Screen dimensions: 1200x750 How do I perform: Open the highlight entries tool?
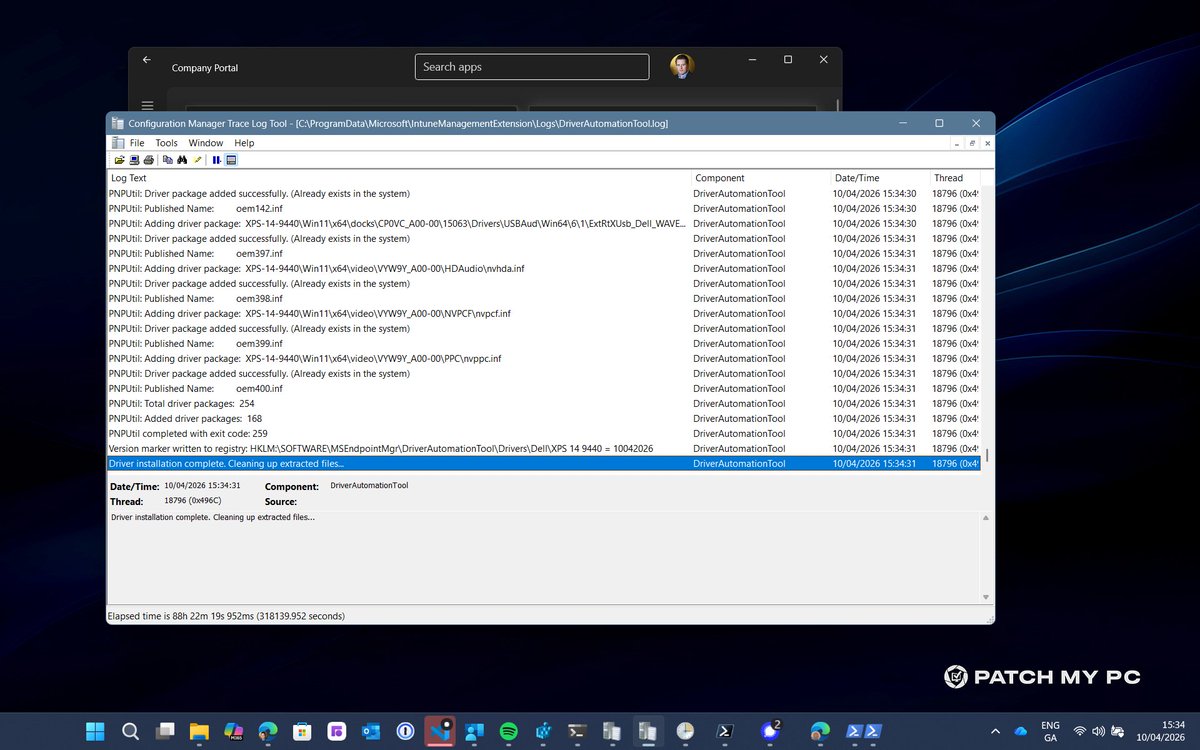click(x=198, y=159)
